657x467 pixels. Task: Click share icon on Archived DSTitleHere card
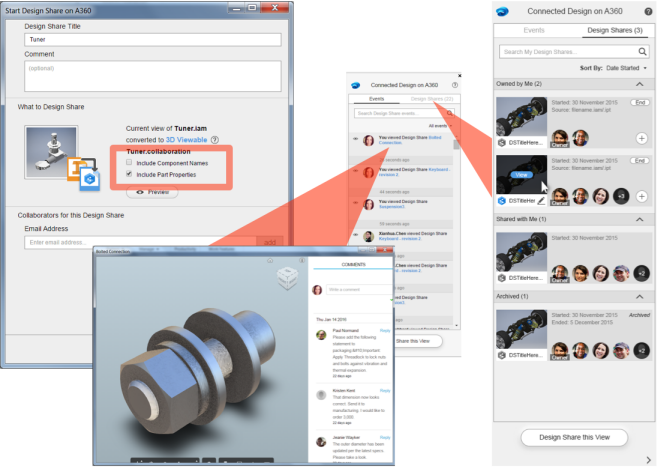coord(502,355)
